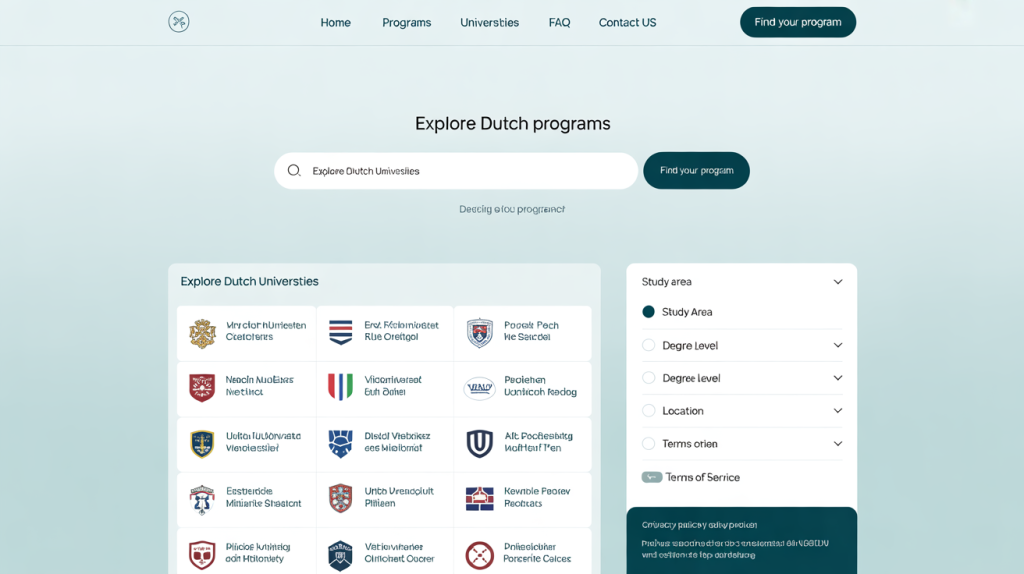
Task: Expand the Location dropdown arrow
Action: [x=838, y=411]
